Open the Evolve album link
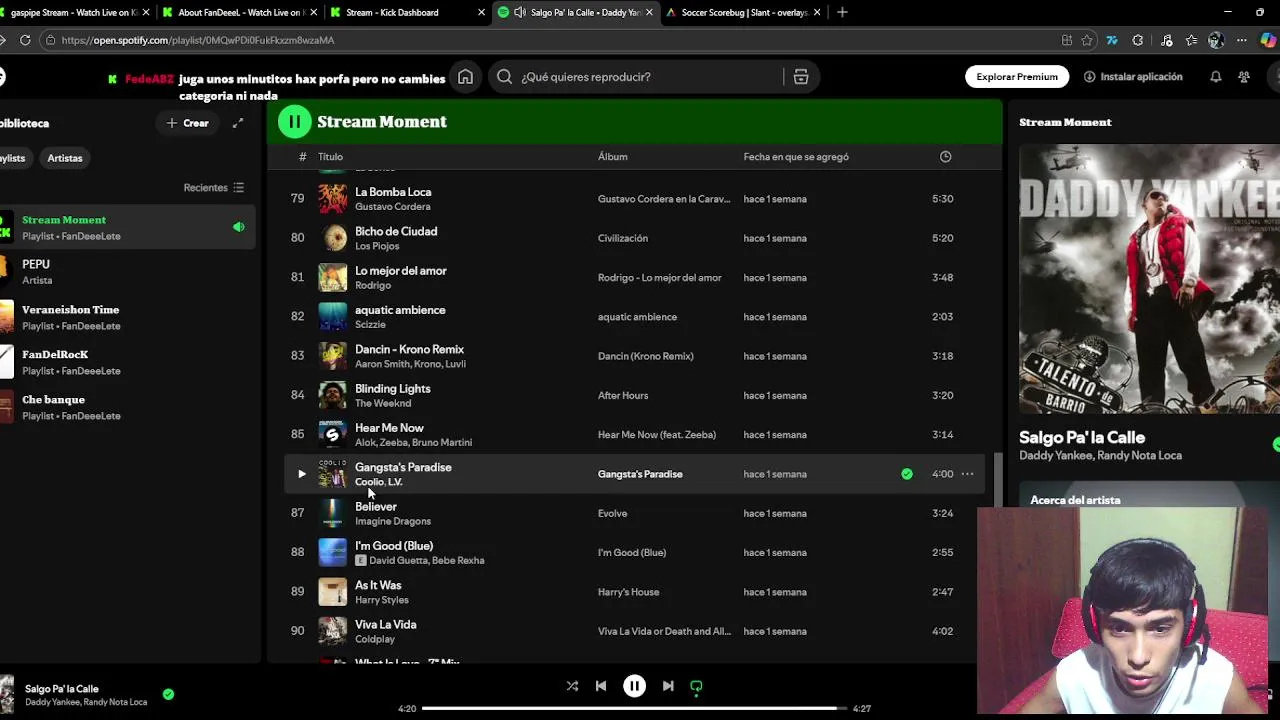This screenshot has width=1280, height=720. pyautogui.click(x=613, y=513)
